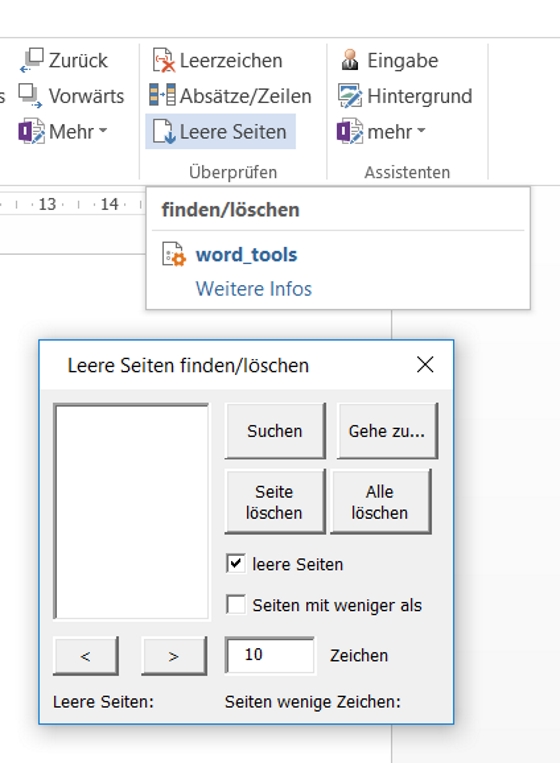The height and width of the screenshot is (763, 560).
Task: Click the Vorwärts icon in the ribbon
Action: [30, 96]
